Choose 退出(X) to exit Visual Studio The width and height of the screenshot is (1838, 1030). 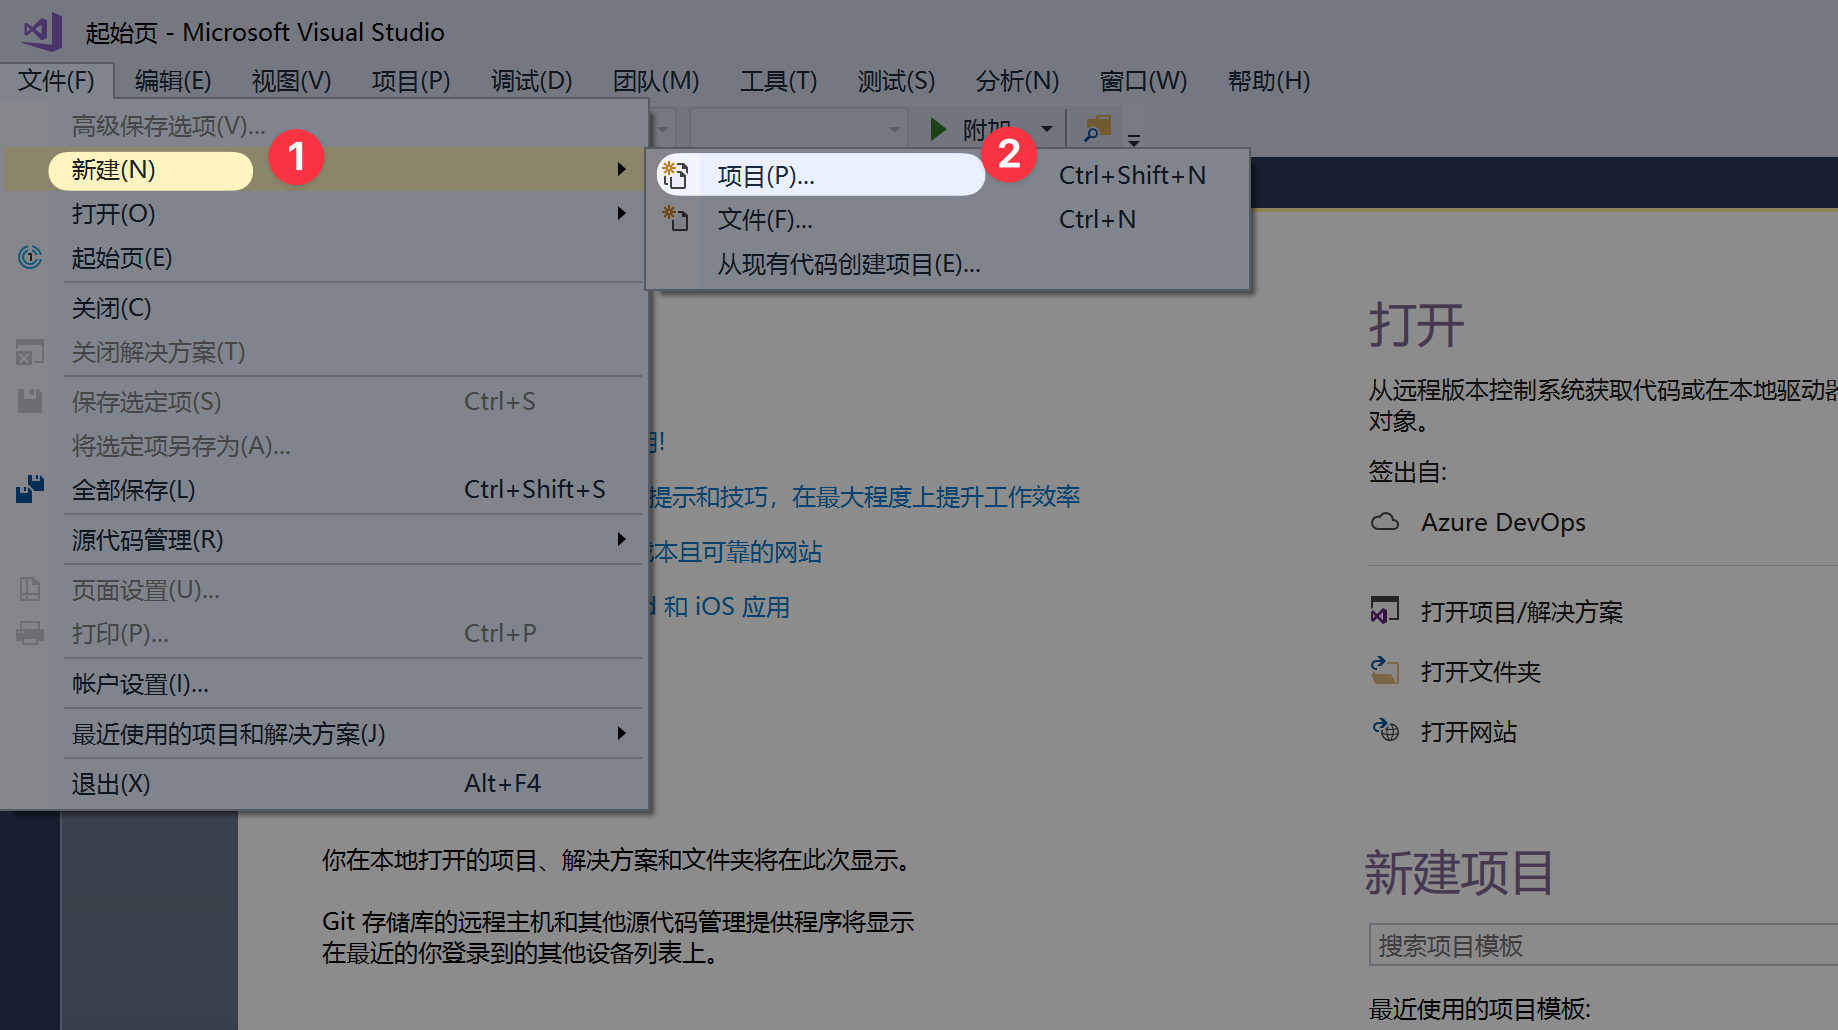110,783
